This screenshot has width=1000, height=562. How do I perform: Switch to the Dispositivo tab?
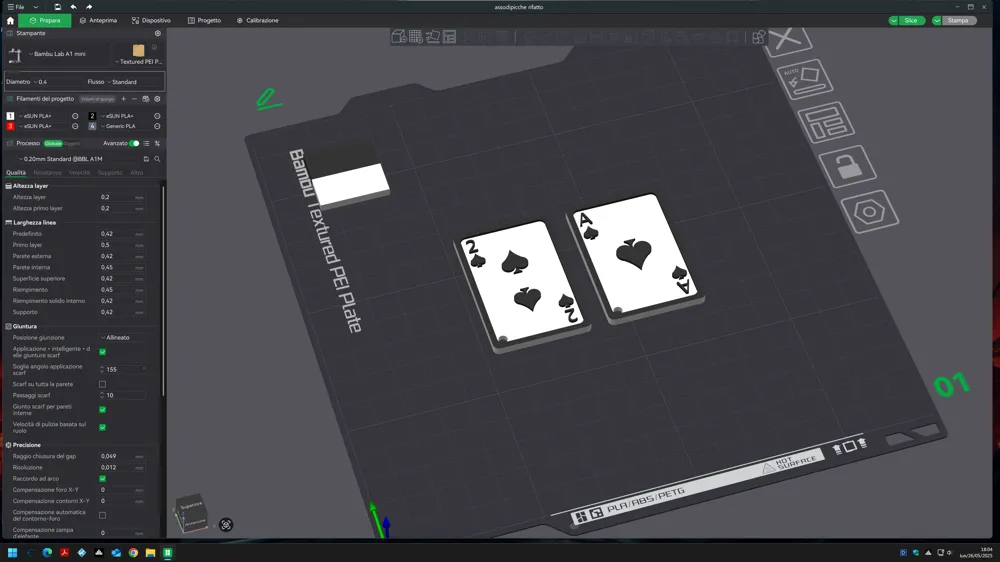pos(151,20)
